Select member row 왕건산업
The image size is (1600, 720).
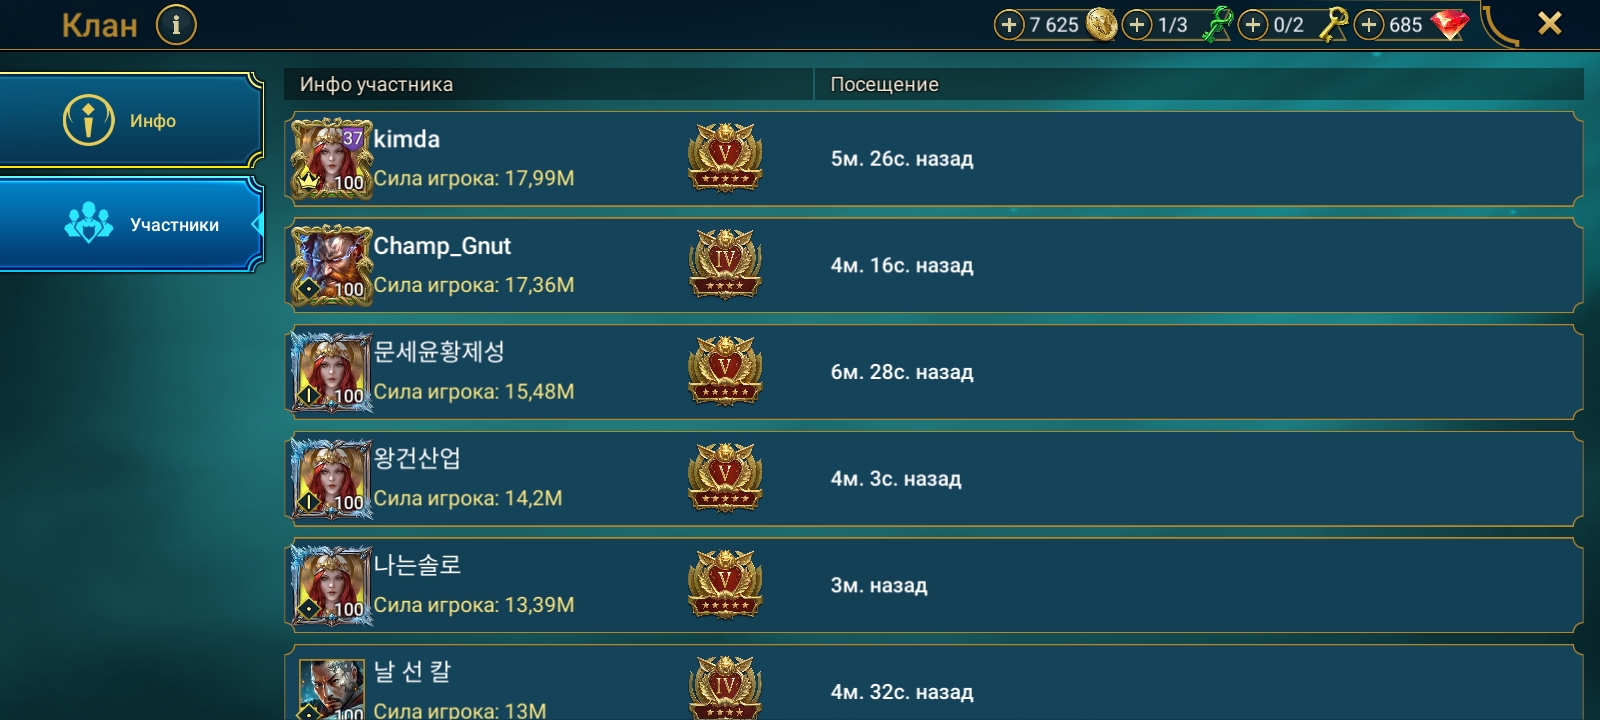pyautogui.click(x=934, y=479)
